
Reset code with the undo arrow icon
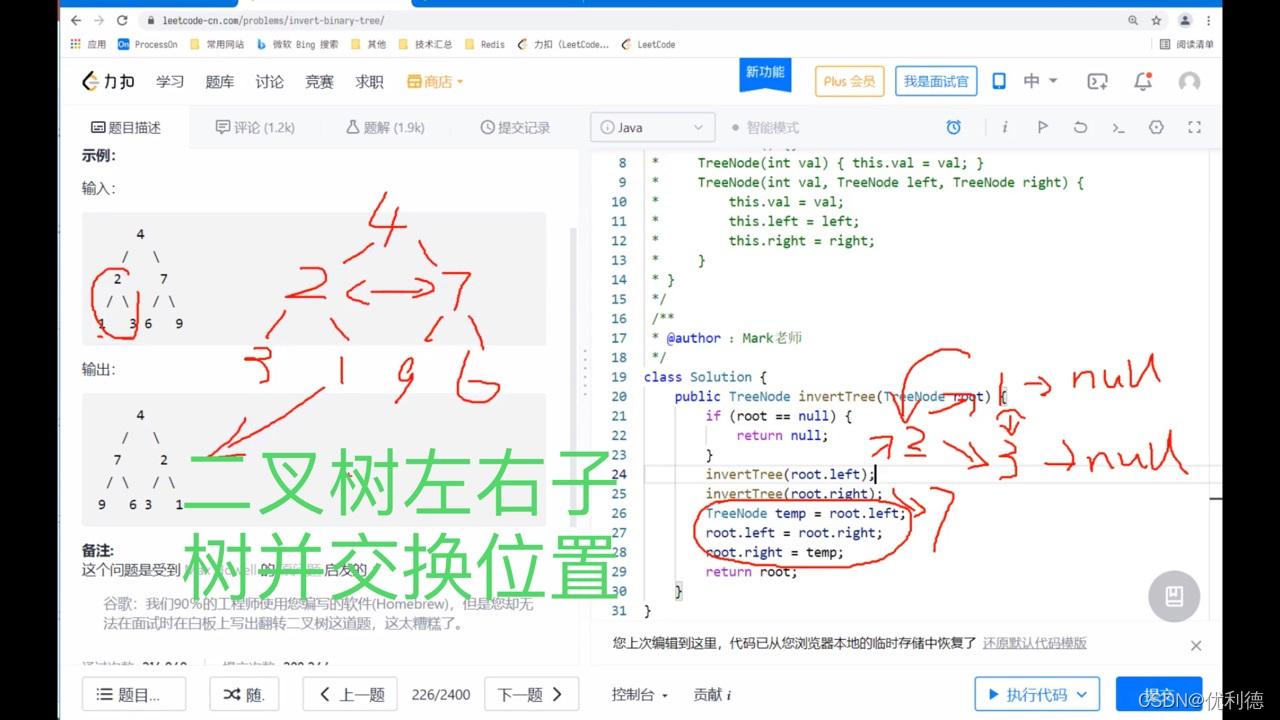coord(1080,127)
